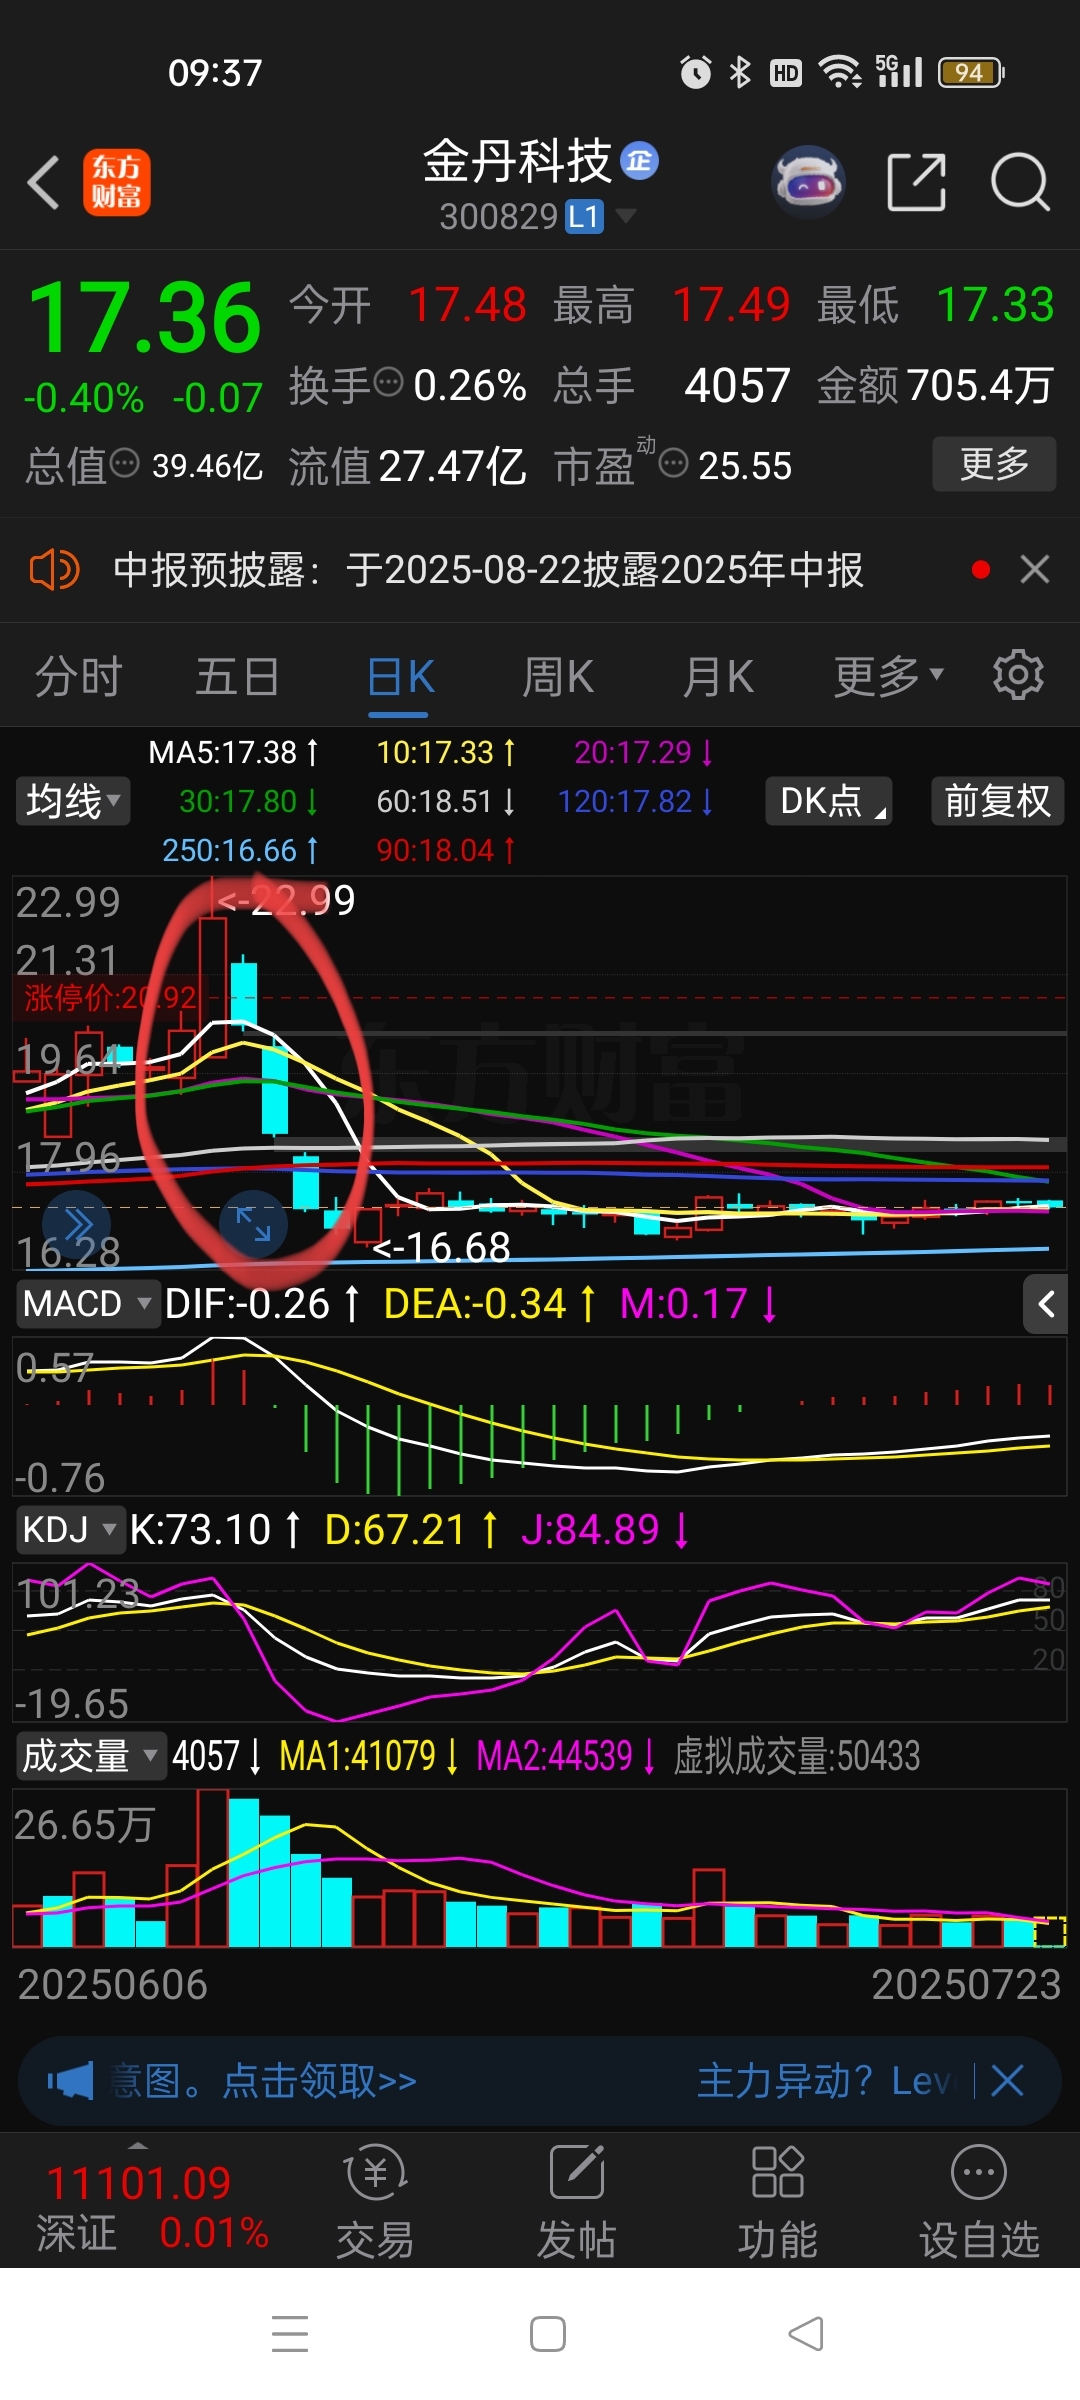Tap 点击领取>> promo link

tap(319, 2081)
